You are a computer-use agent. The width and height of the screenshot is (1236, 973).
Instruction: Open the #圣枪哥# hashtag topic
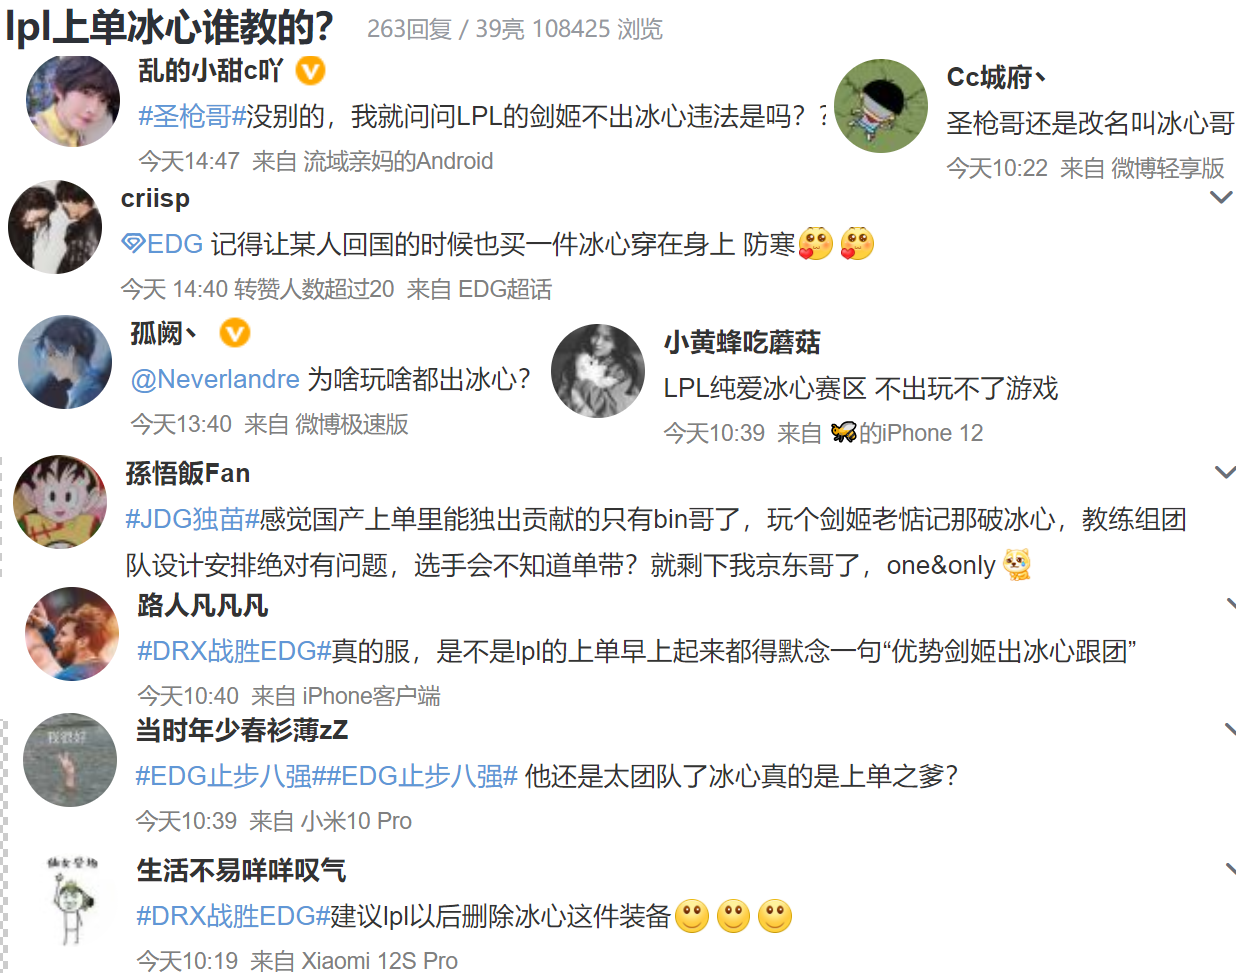coord(192,116)
